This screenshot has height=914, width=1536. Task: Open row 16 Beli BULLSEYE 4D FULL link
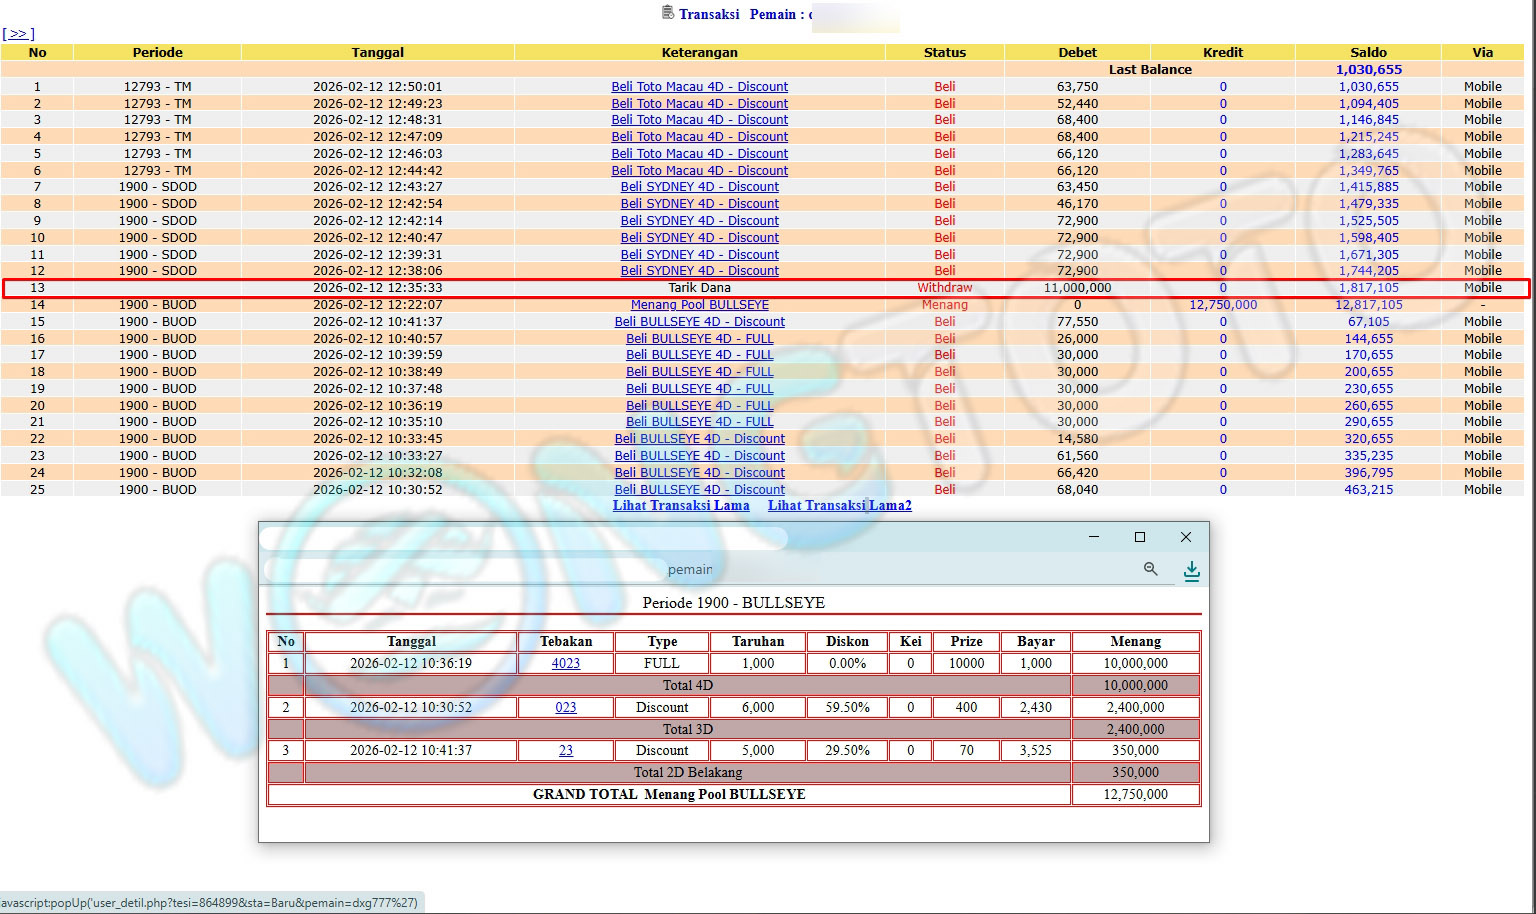[x=699, y=339]
